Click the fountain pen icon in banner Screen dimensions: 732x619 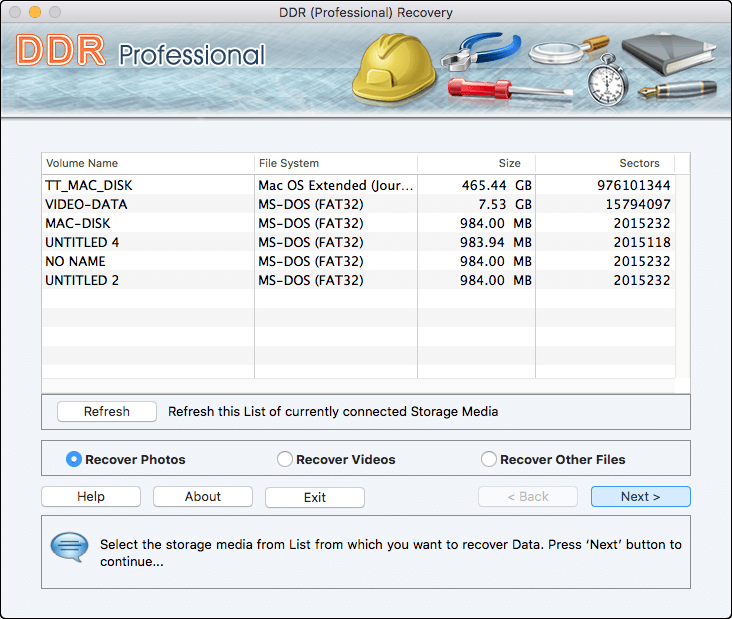pos(677,89)
